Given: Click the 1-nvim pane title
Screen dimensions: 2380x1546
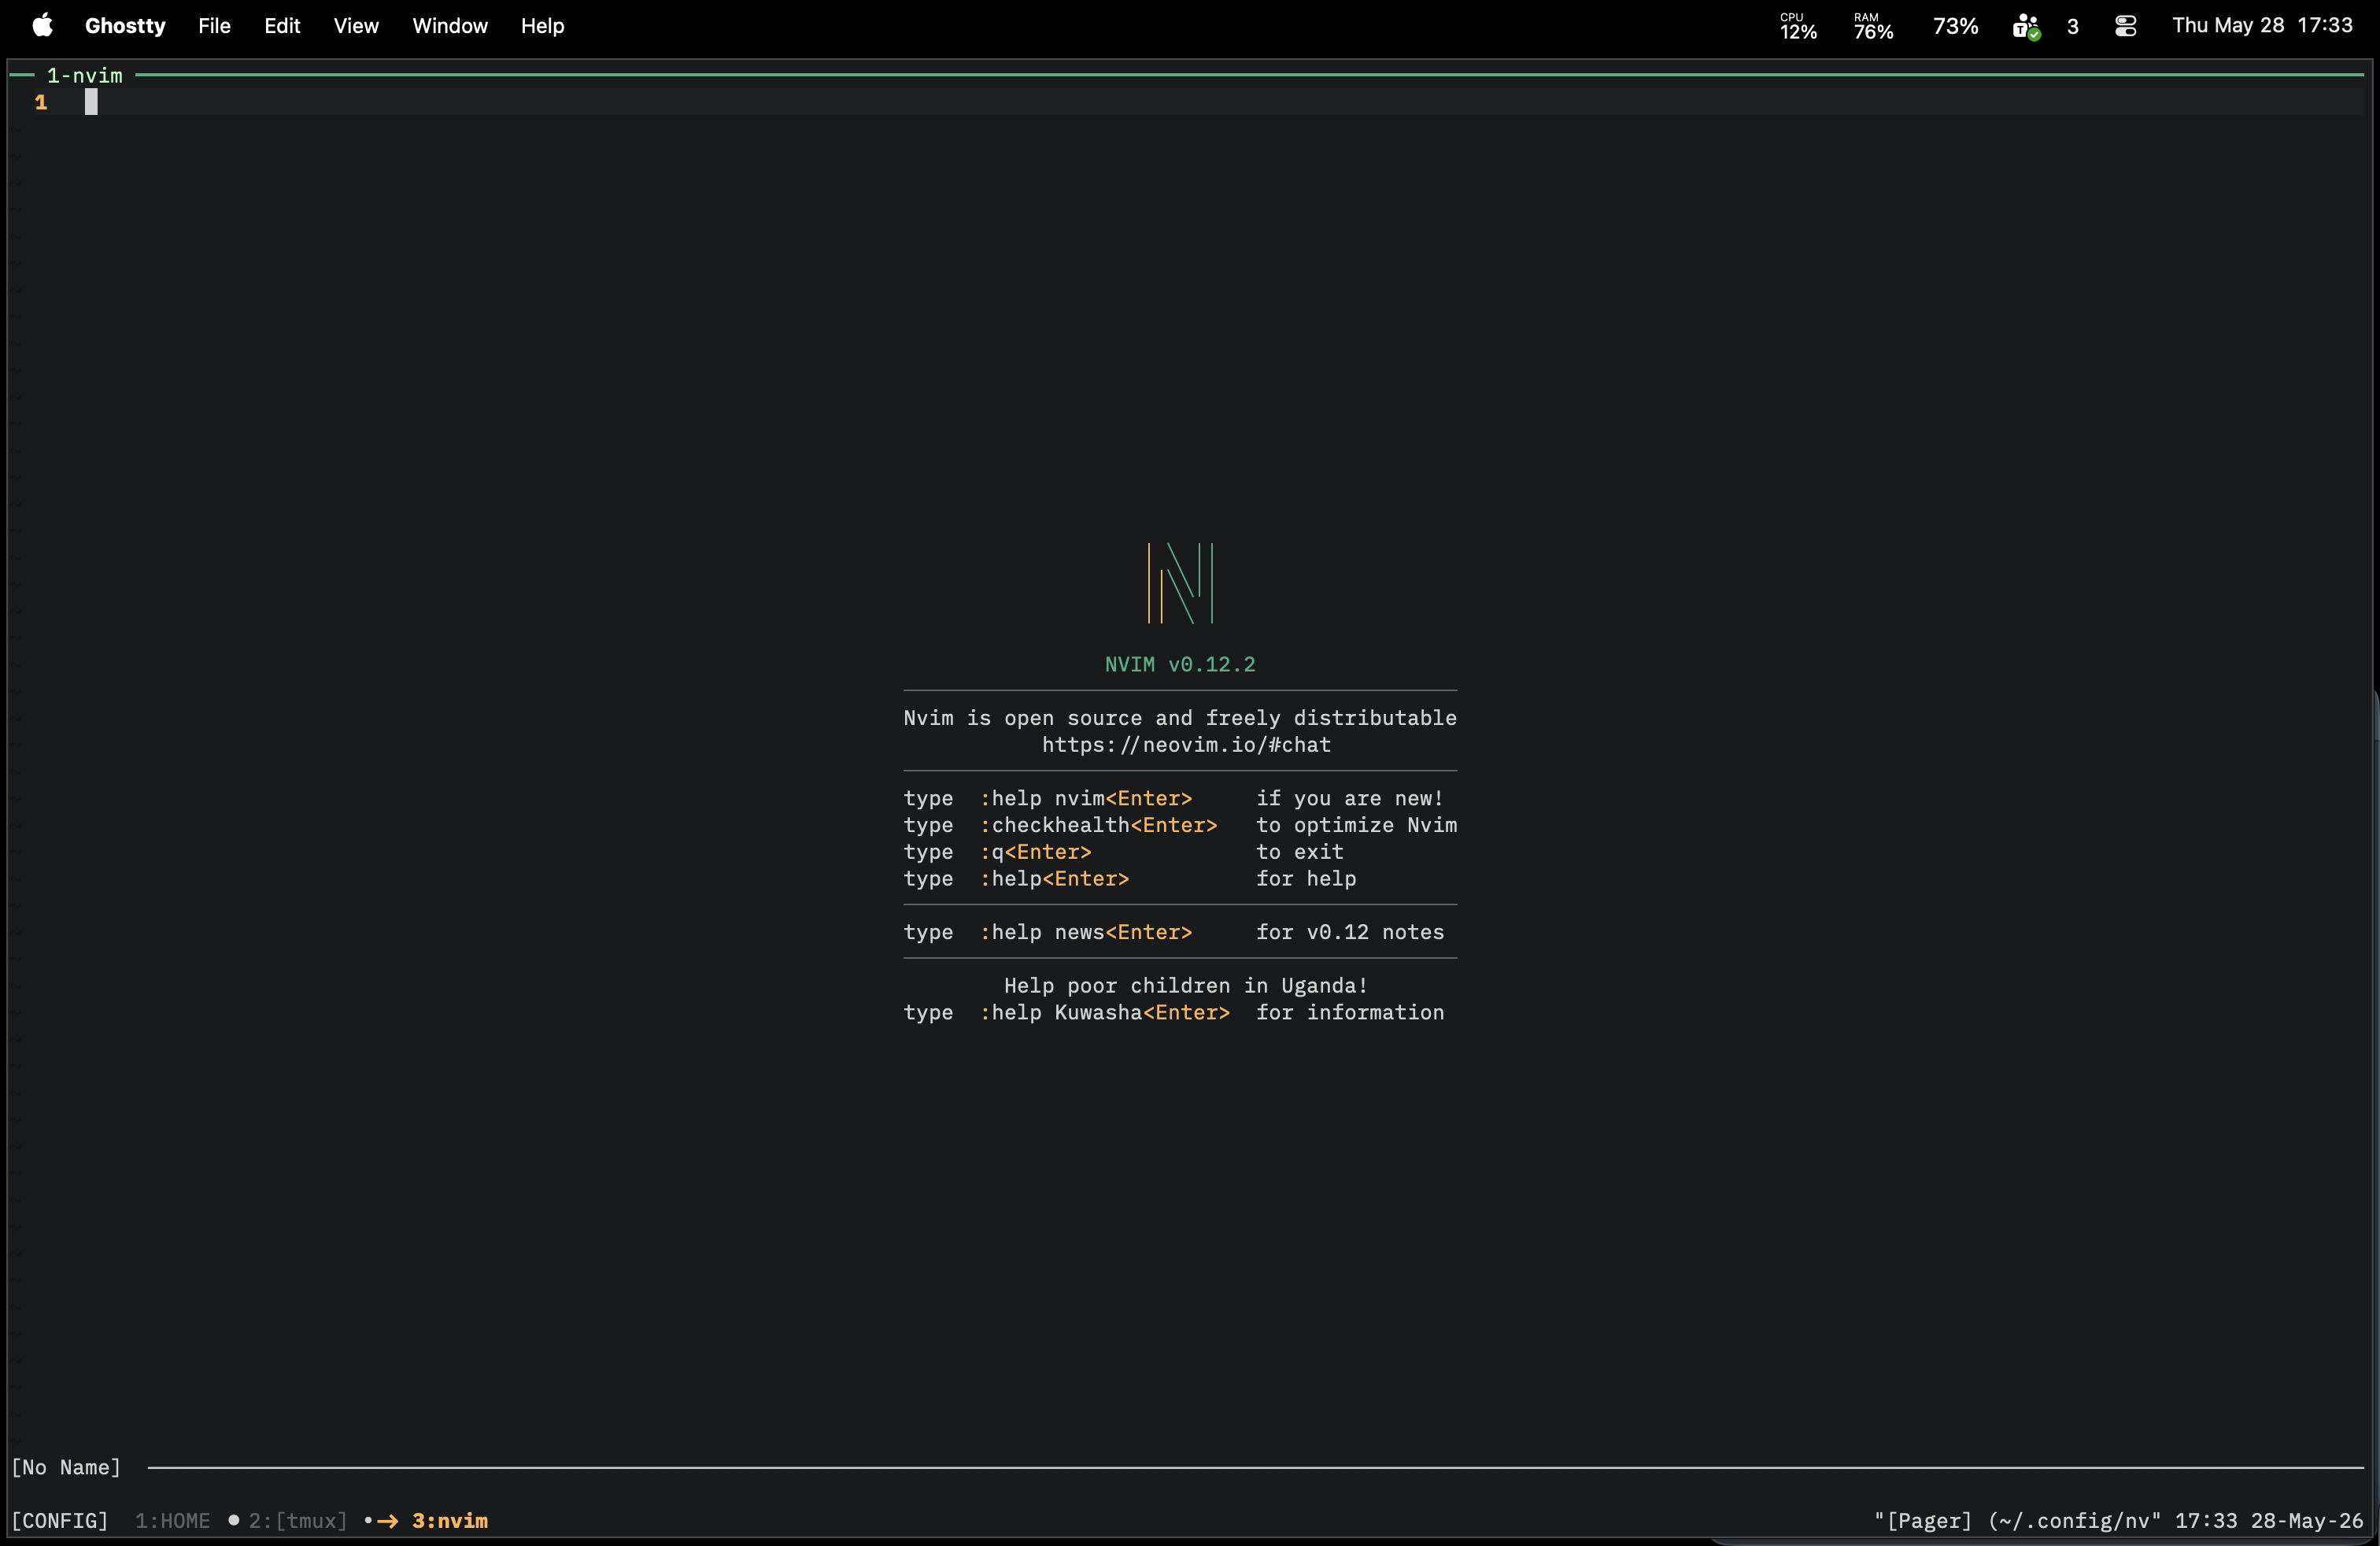Looking at the screenshot, I should pos(85,76).
